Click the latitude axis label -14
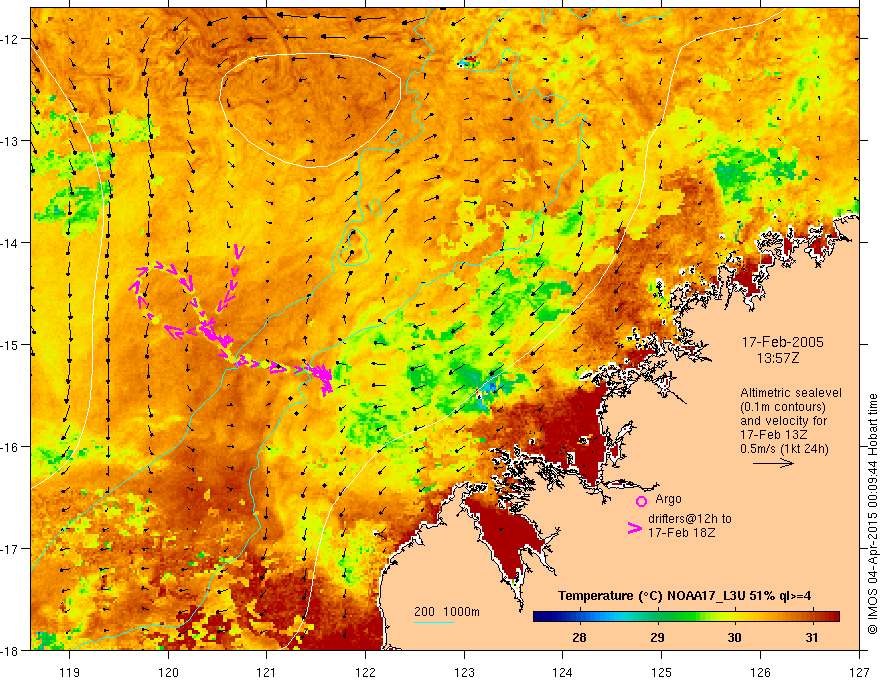Image resolution: width=880 pixels, height=680 pixels. (10, 242)
